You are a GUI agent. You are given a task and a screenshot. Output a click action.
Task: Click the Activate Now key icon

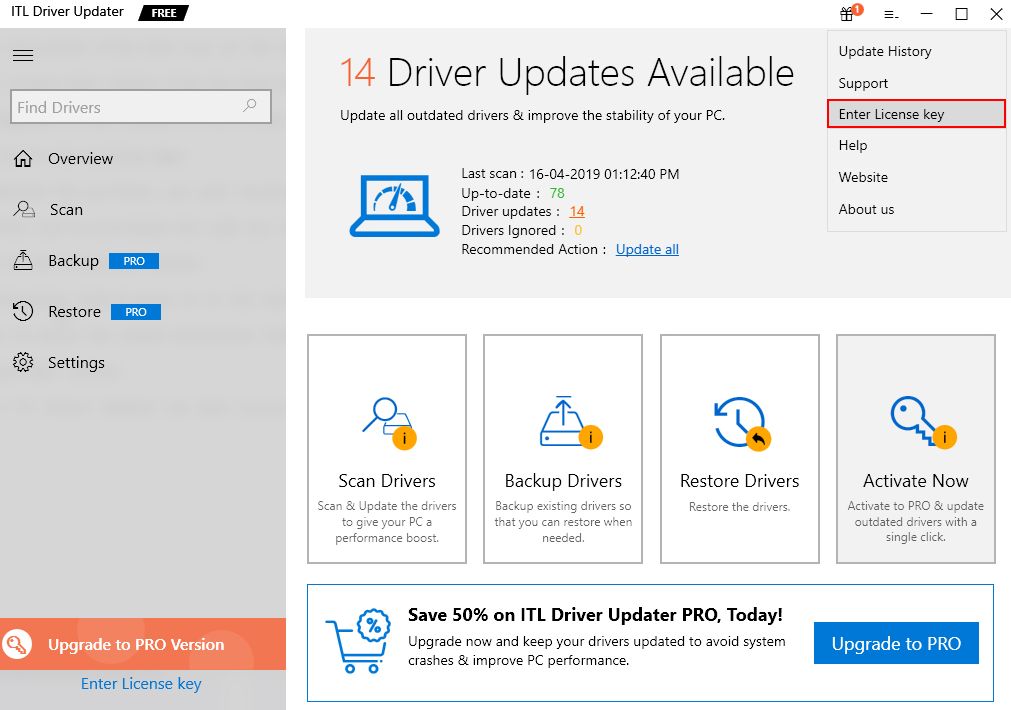(923, 422)
